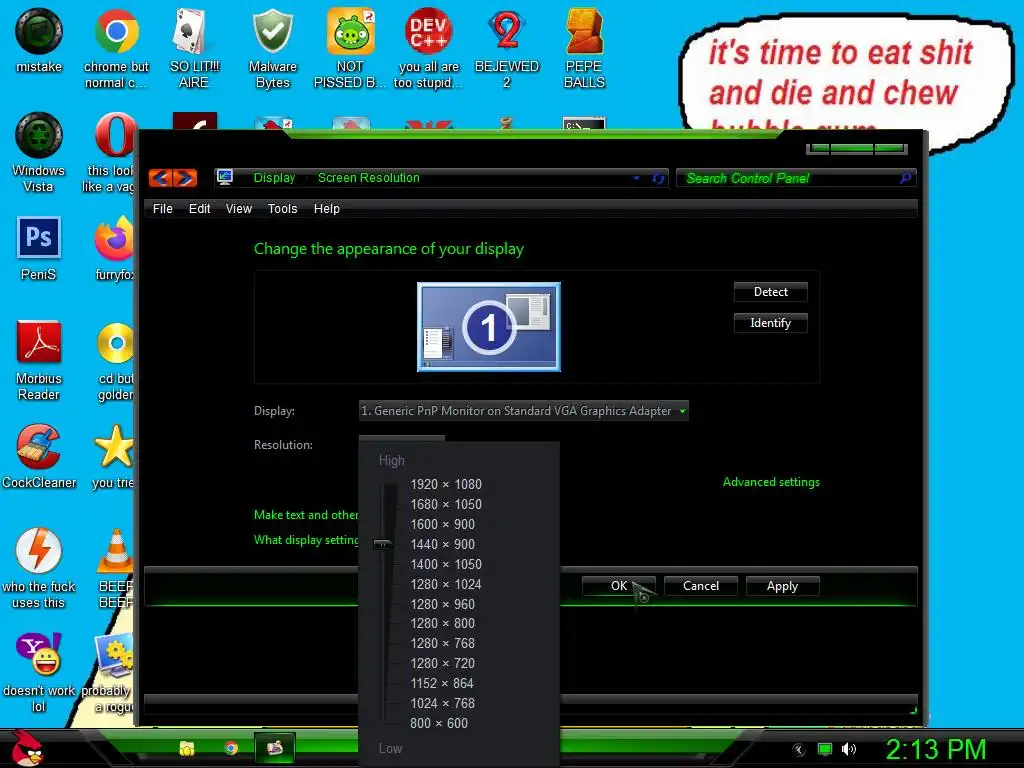Click the OK button
The height and width of the screenshot is (768, 1024).
tap(618, 586)
